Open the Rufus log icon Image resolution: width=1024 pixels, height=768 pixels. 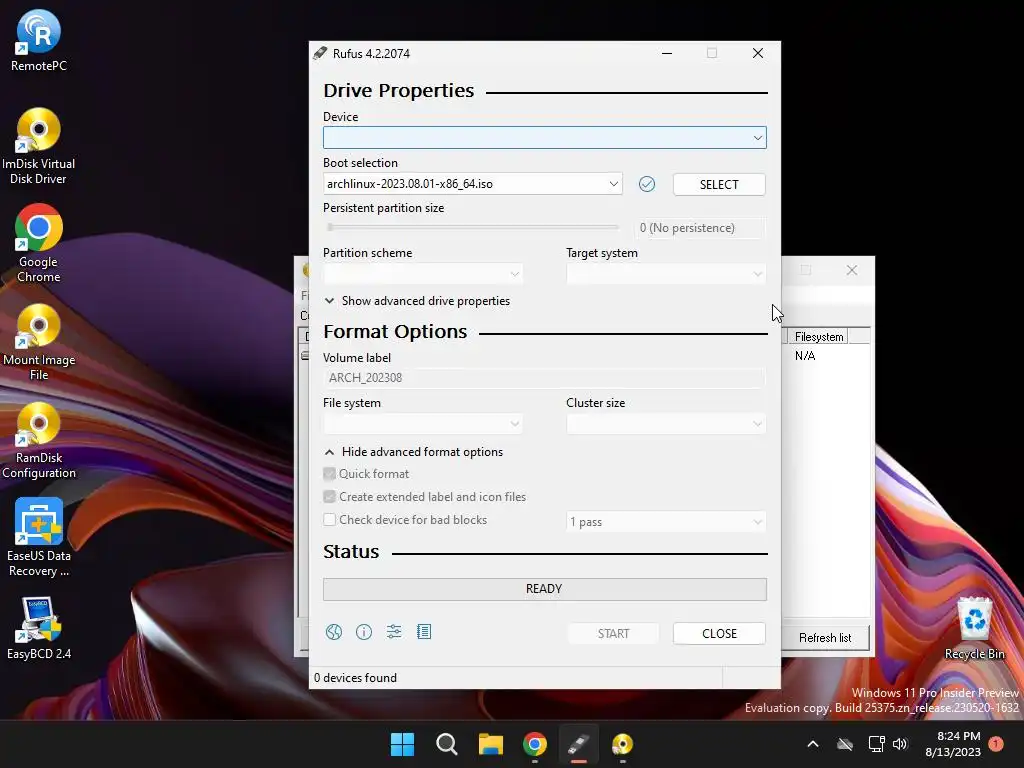(424, 632)
